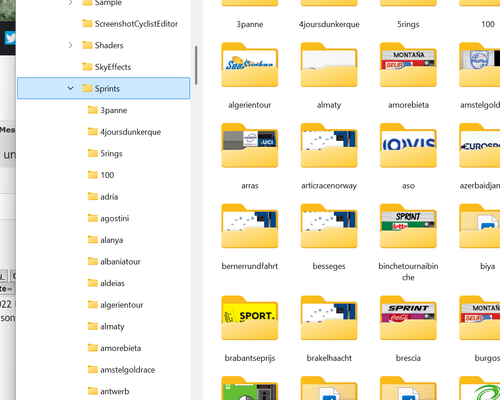Viewport: 500px width, 400px height.
Task: Select amstelgoldrace in the navigation tree
Action: pyautogui.click(x=128, y=370)
